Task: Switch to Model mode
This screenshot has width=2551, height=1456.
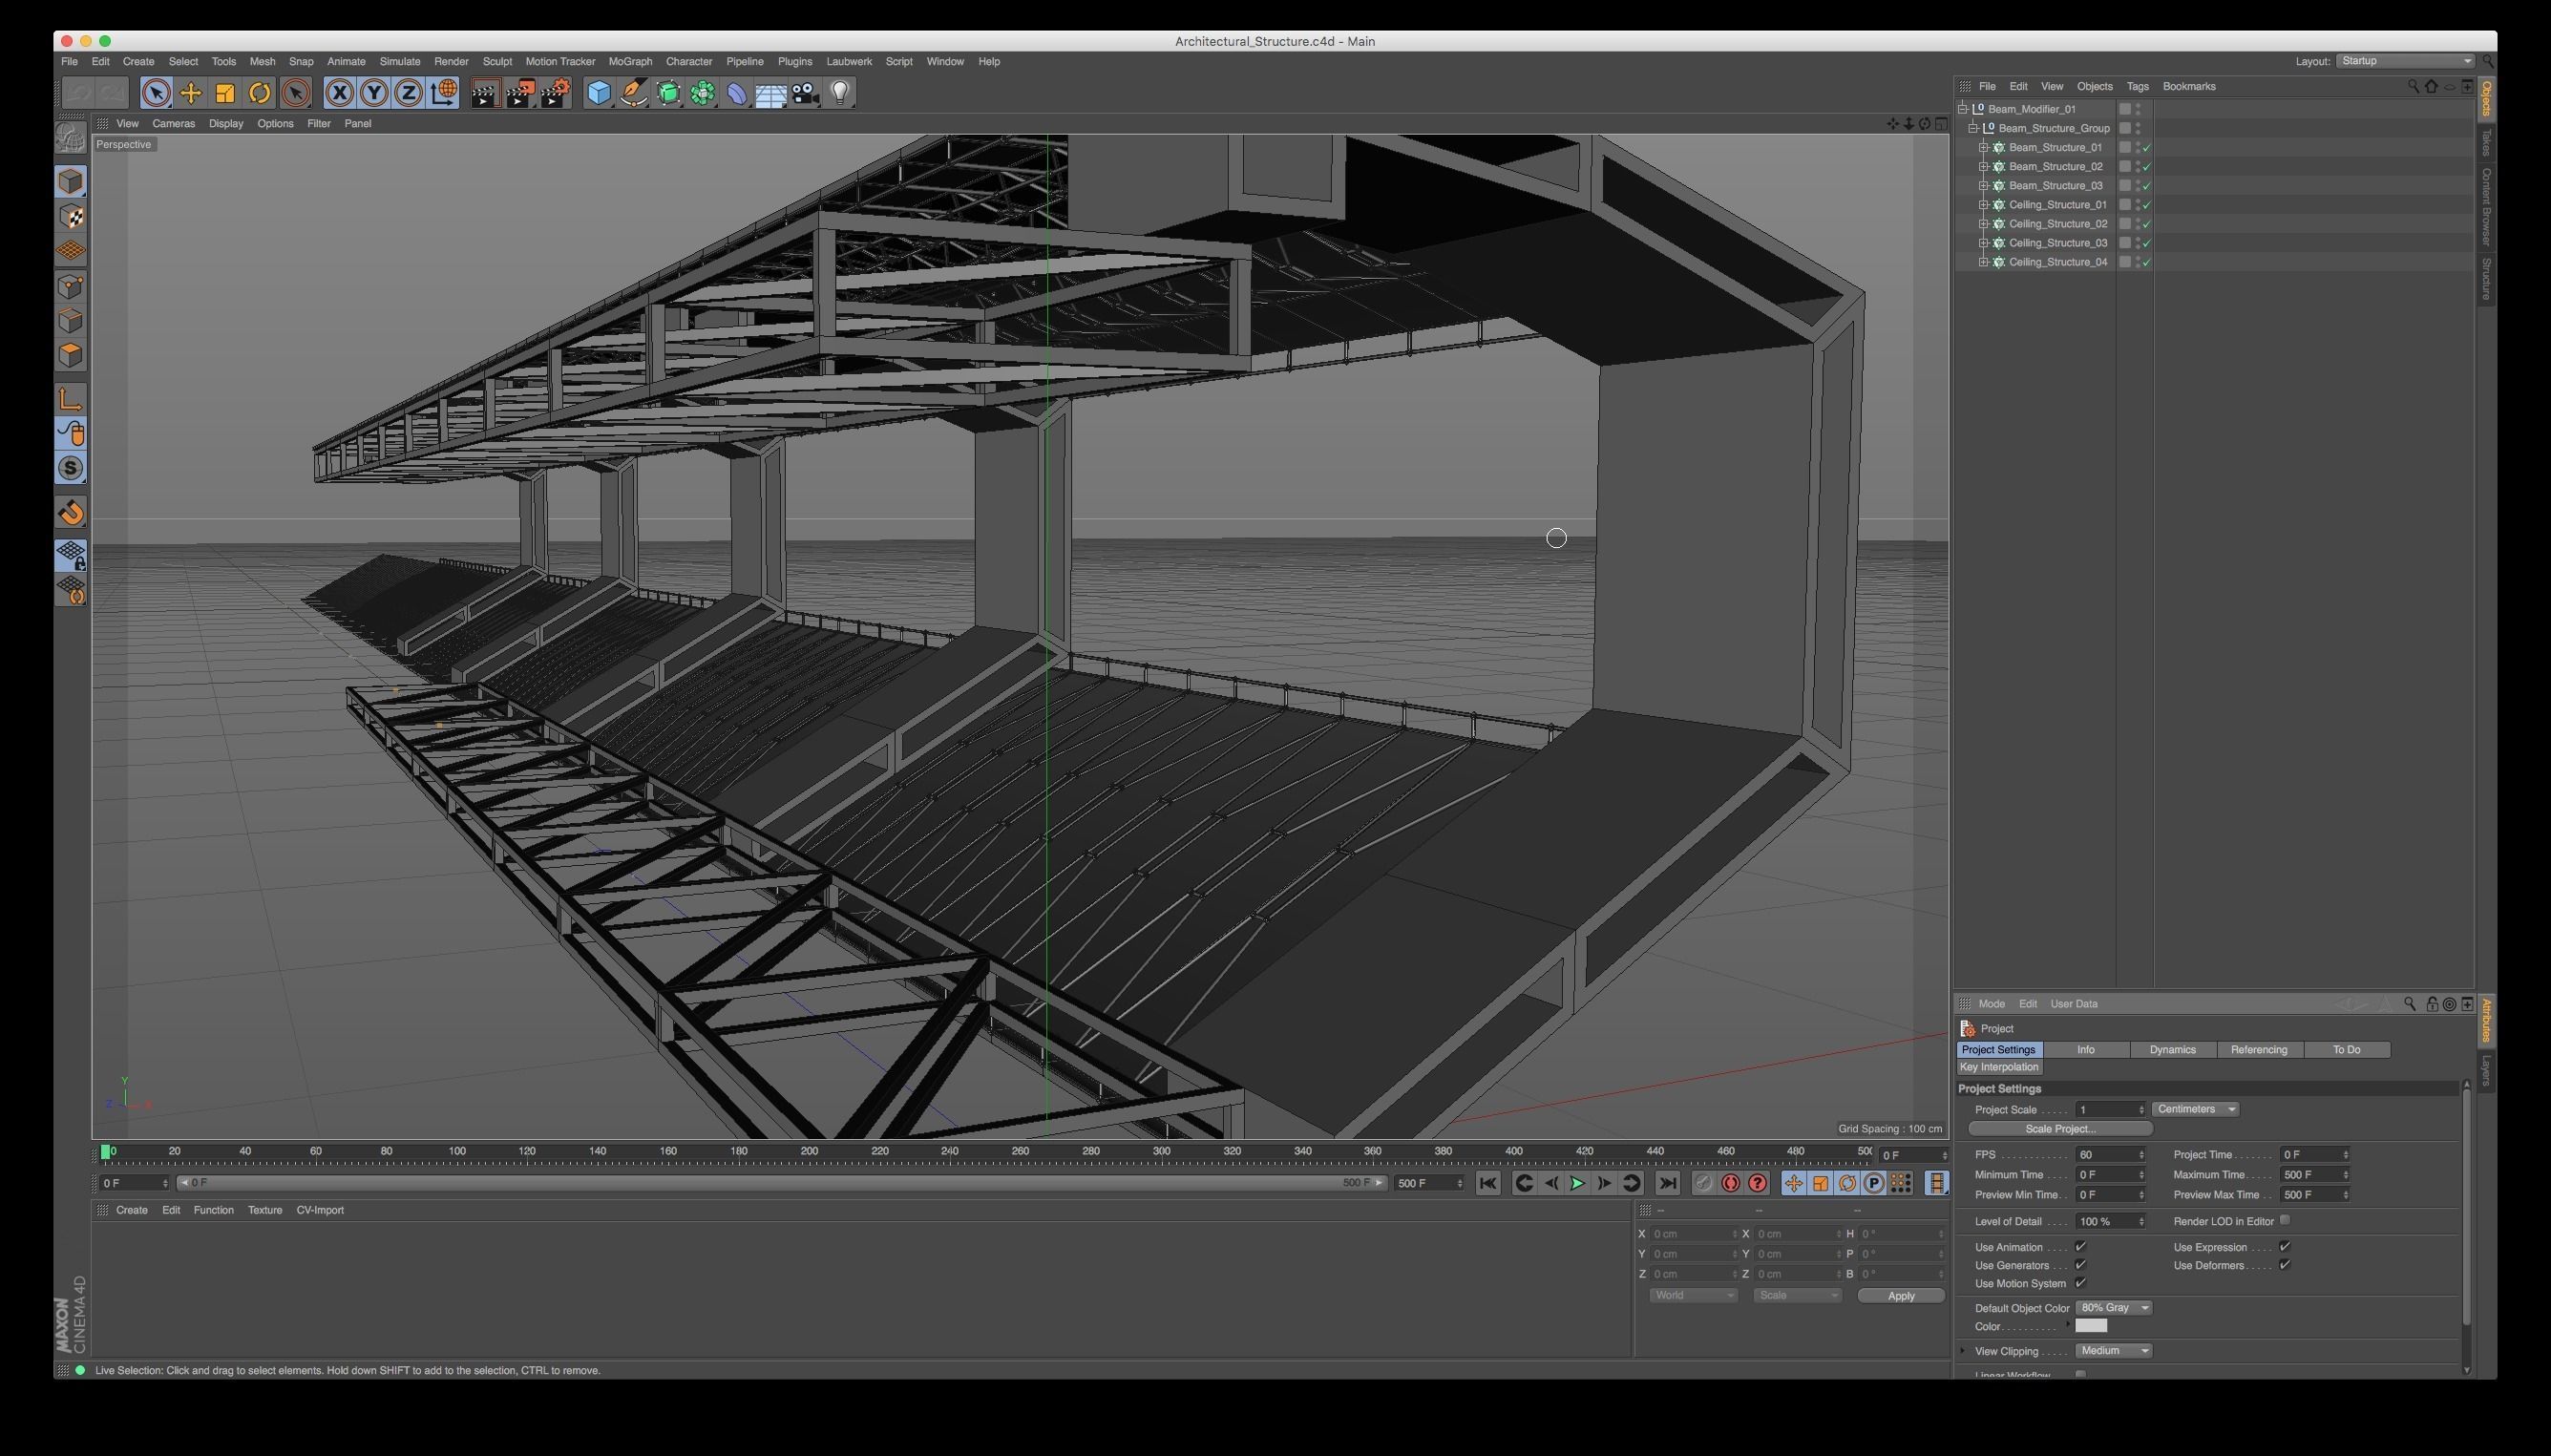Action: (x=70, y=181)
